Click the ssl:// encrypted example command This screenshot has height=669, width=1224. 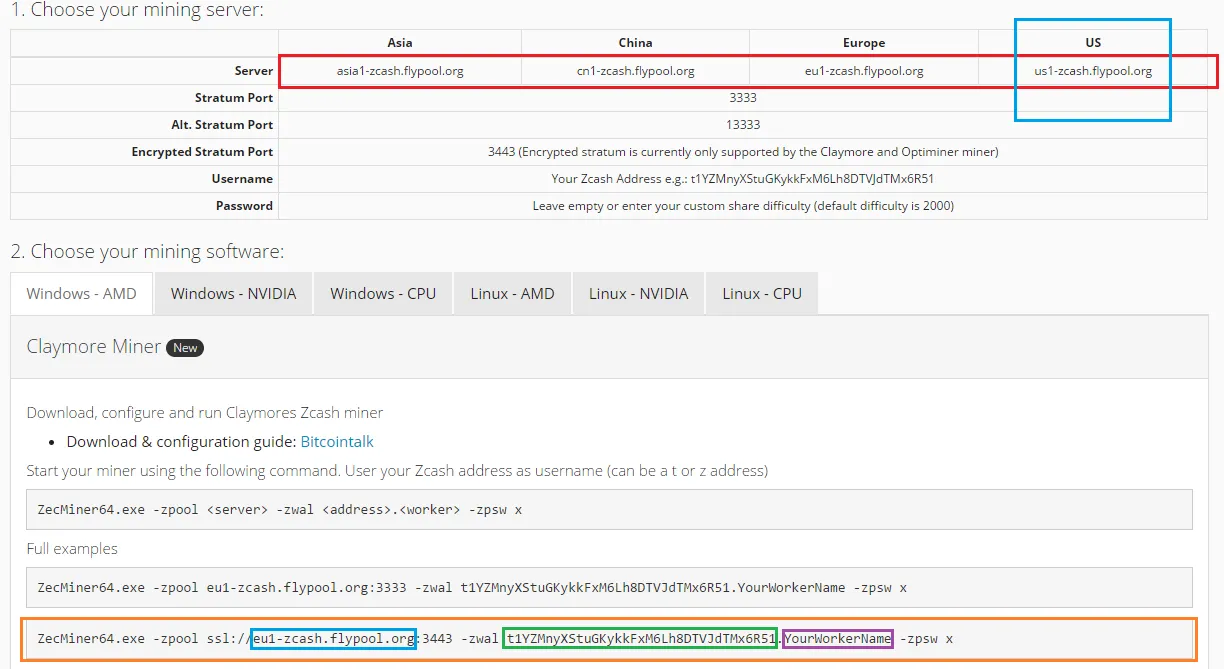[x=609, y=639]
